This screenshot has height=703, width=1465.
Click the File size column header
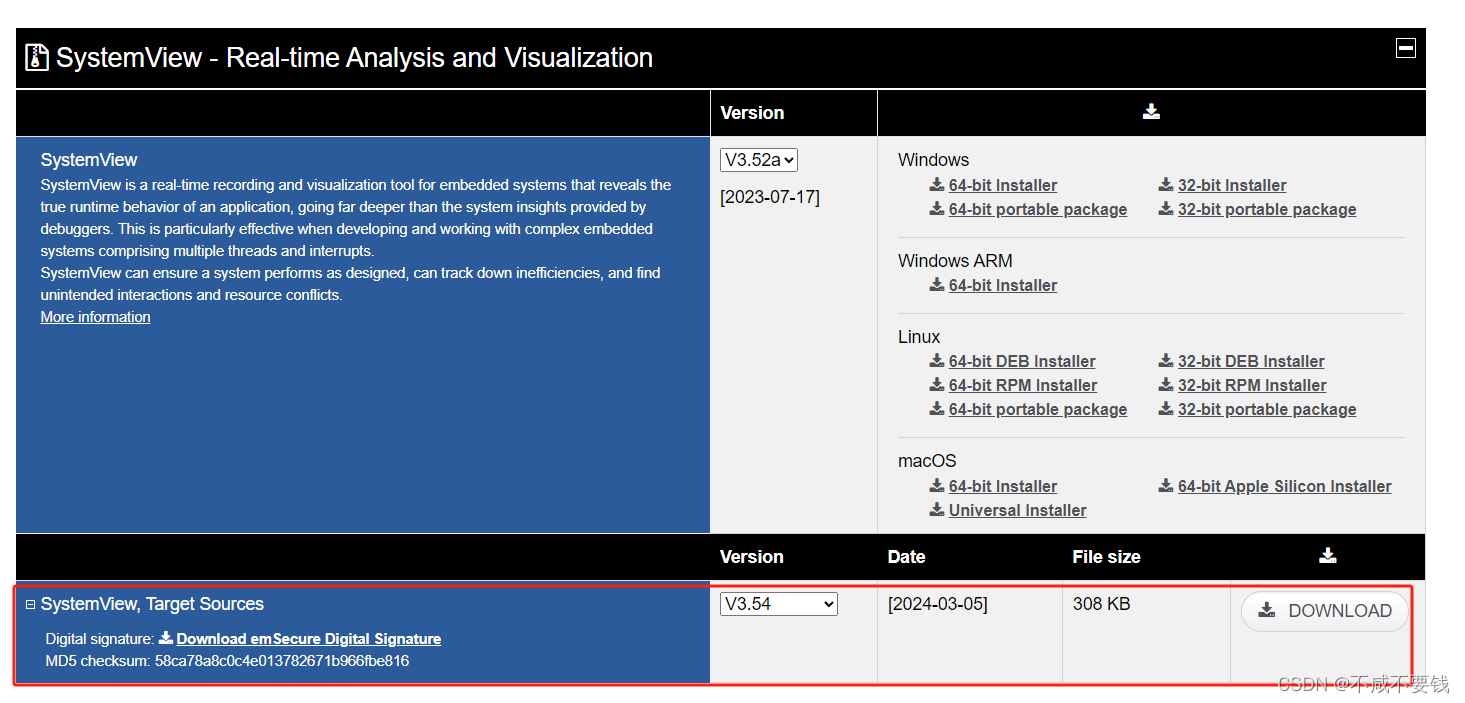(x=1106, y=557)
